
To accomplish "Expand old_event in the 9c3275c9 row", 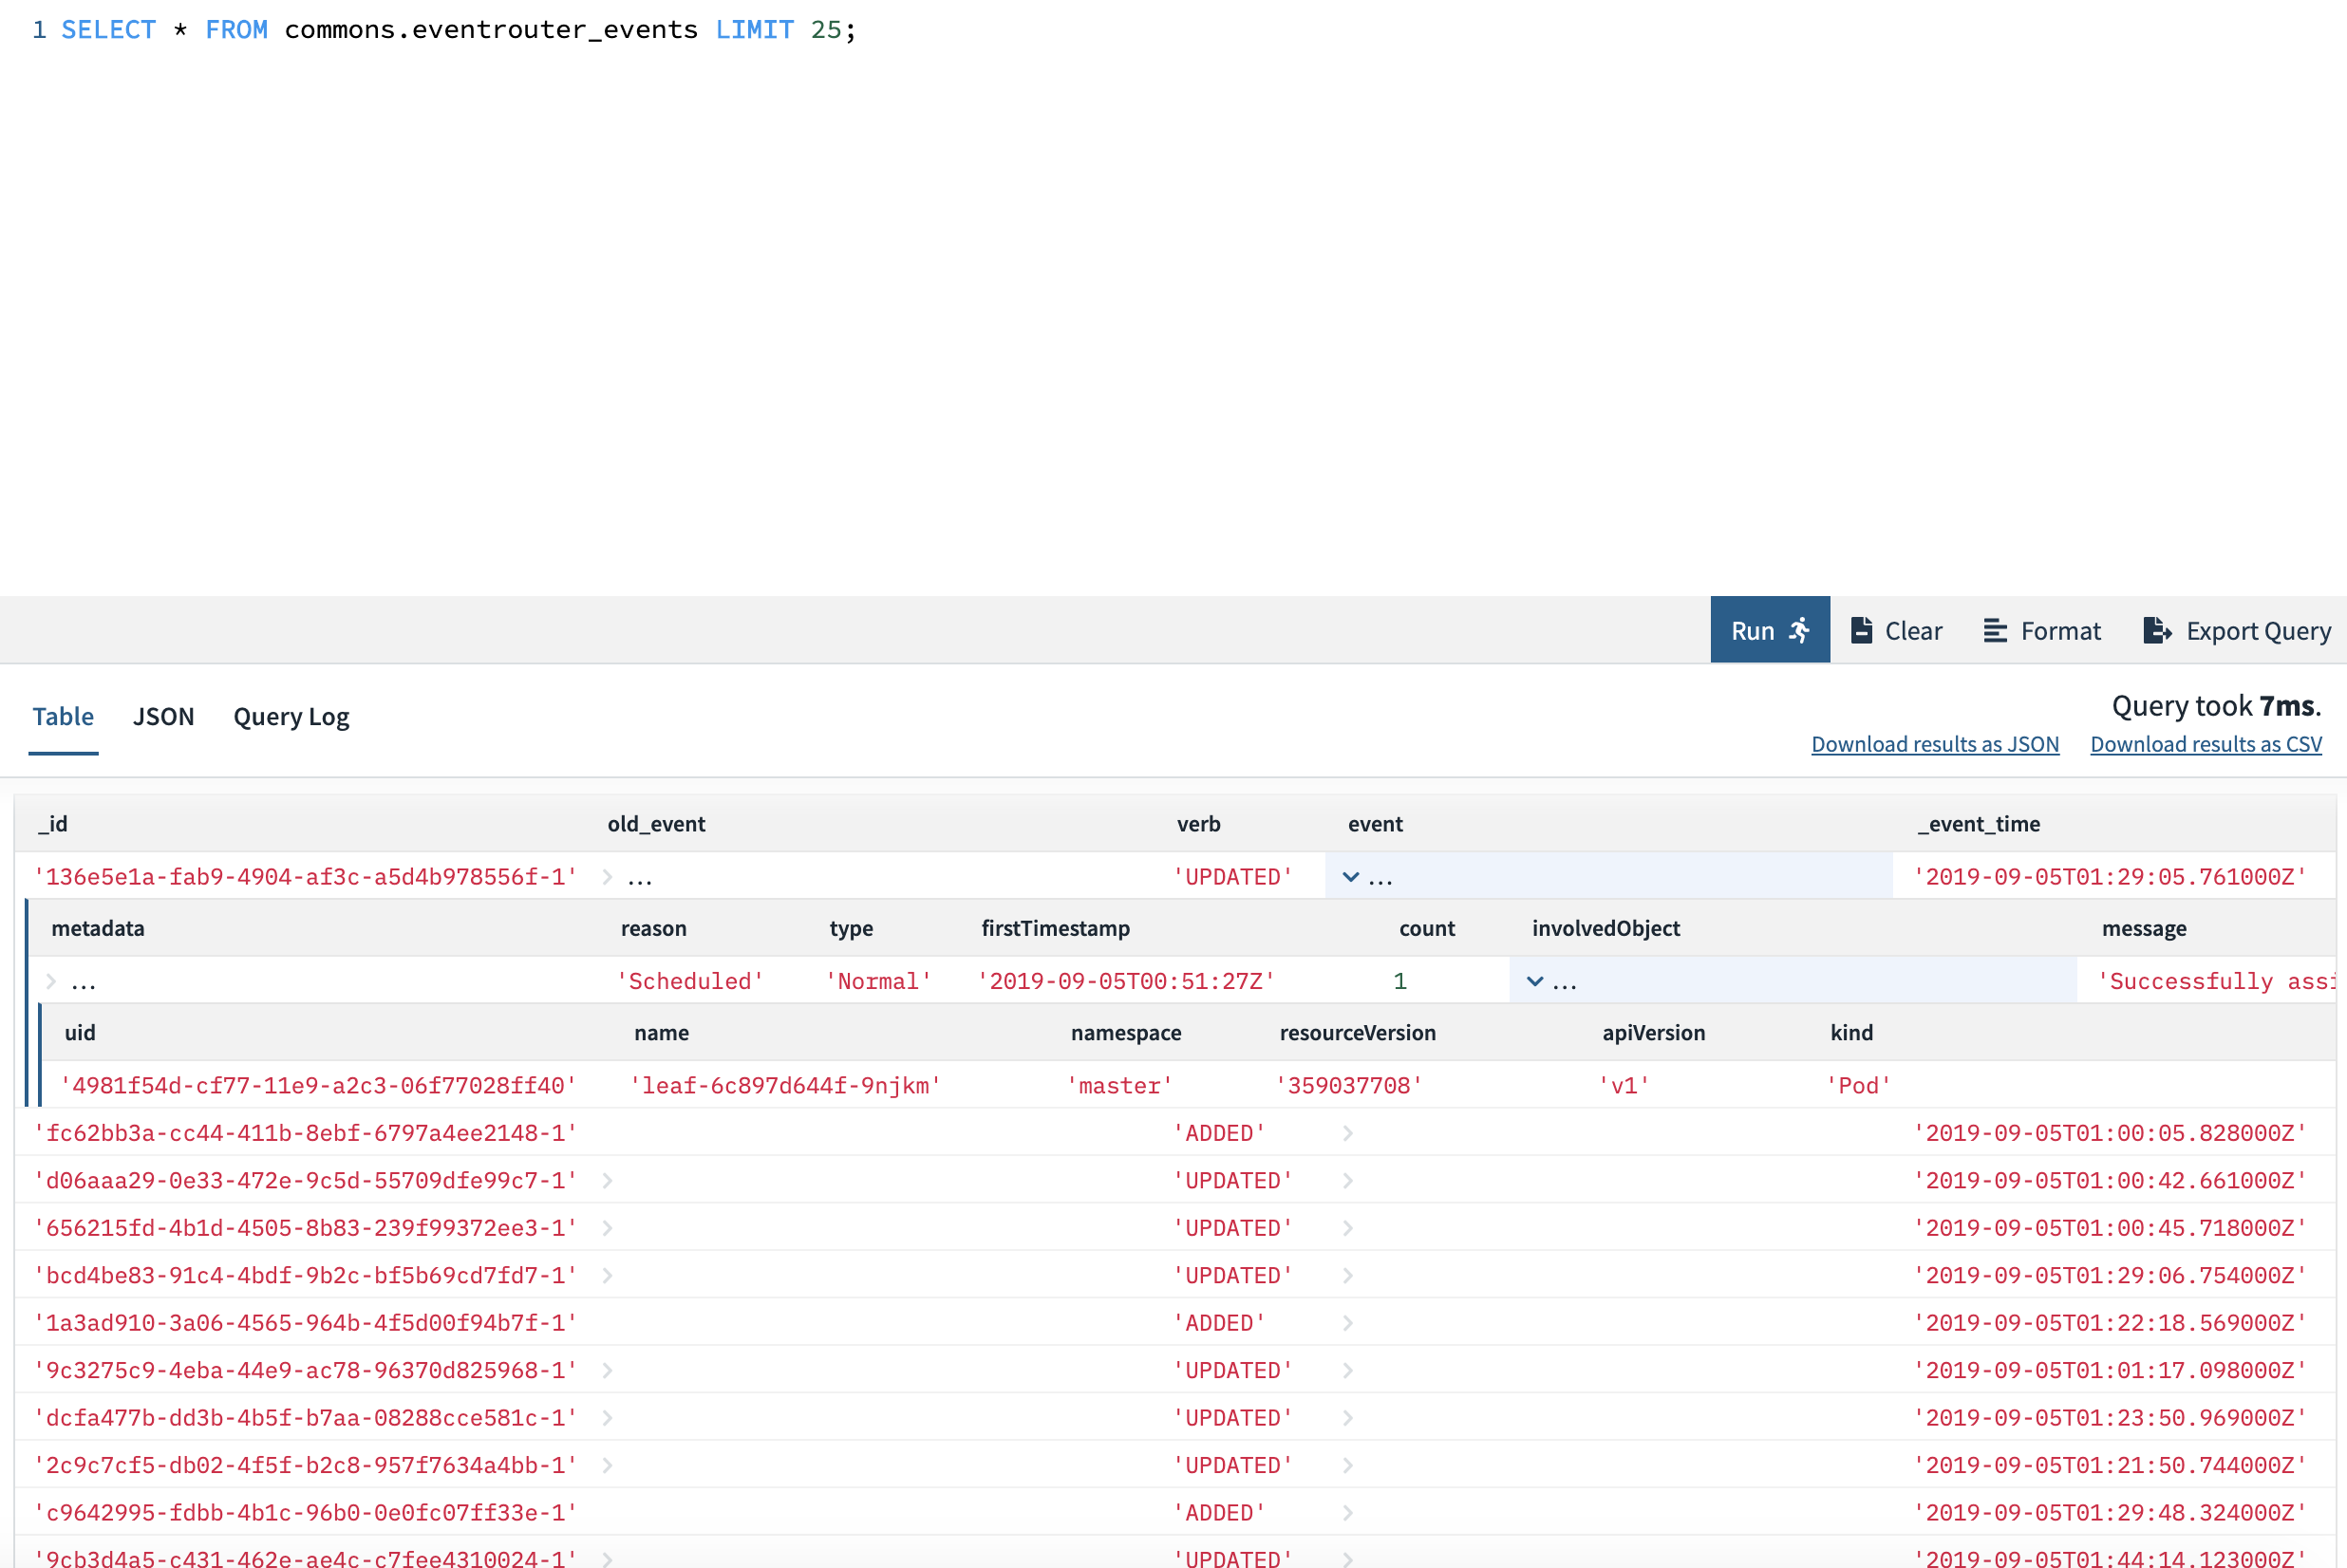I will (608, 1371).
